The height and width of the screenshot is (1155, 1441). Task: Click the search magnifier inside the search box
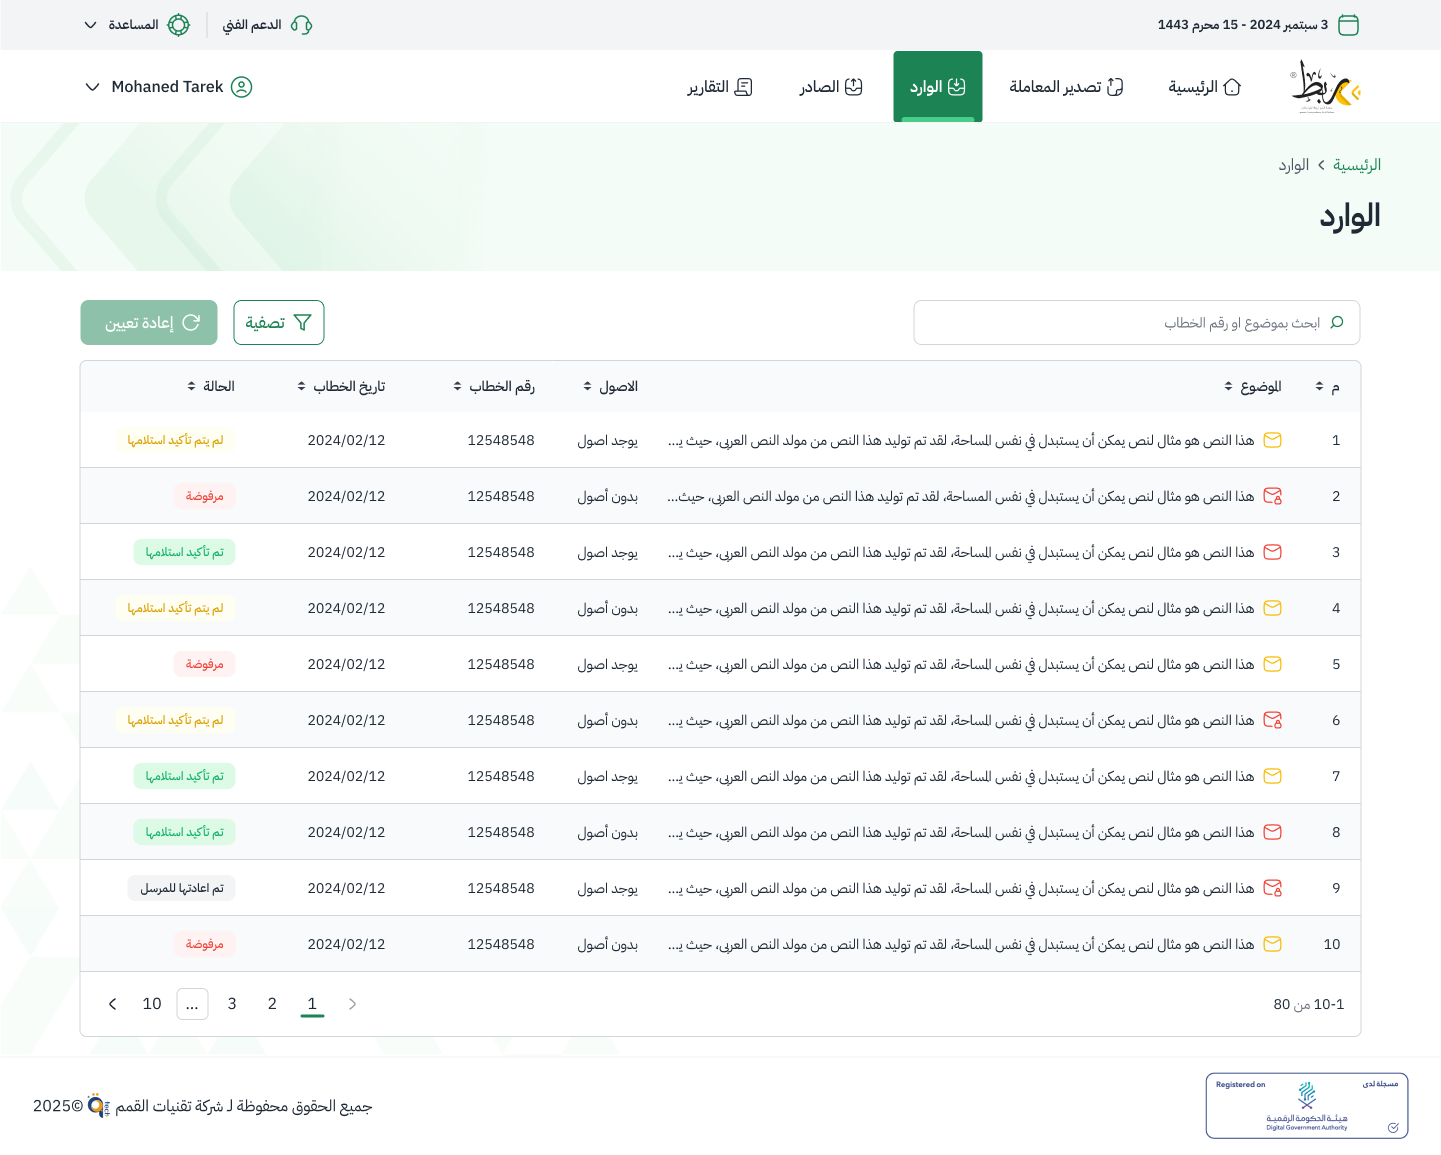click(1337, 322)
